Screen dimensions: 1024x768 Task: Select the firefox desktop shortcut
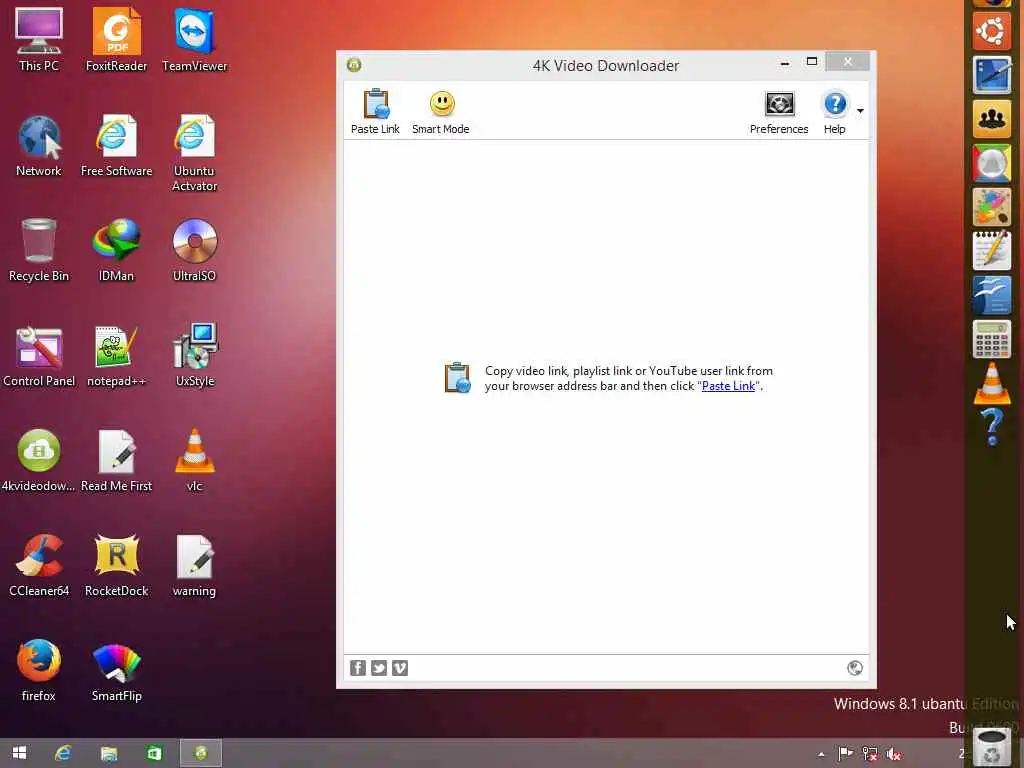[39, 671]
